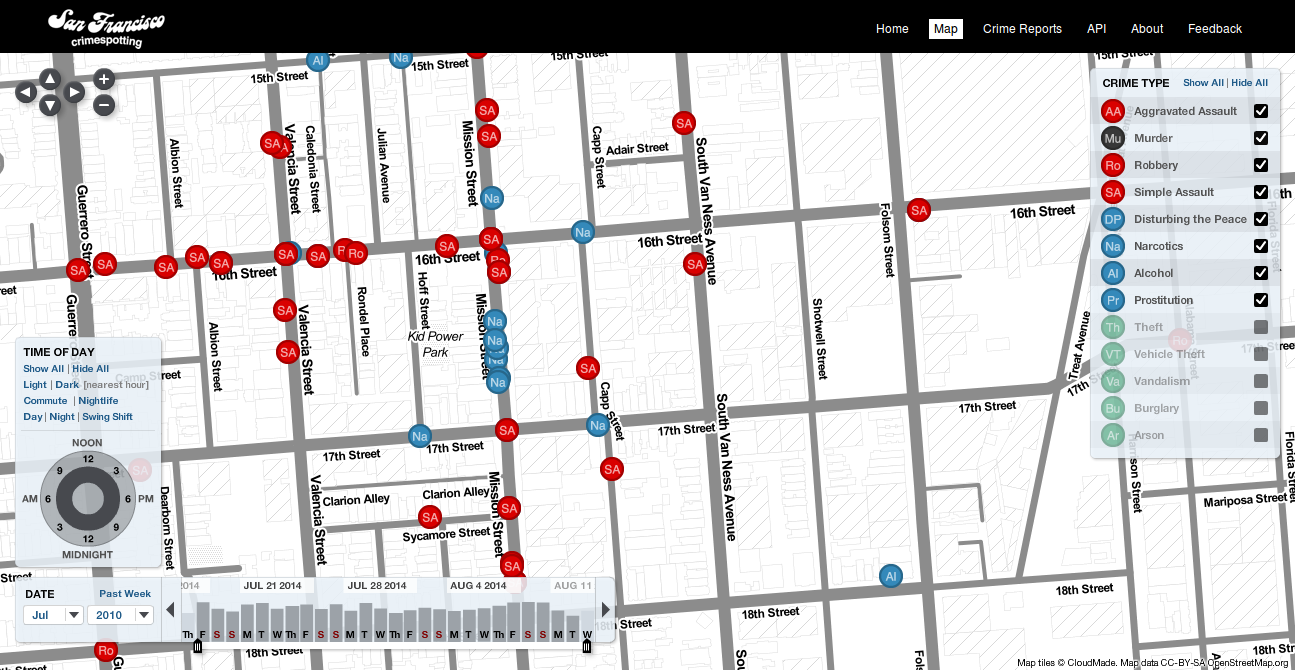Click the Theft Th legend icon
1295x670 pixels.
pos(1113,327)
